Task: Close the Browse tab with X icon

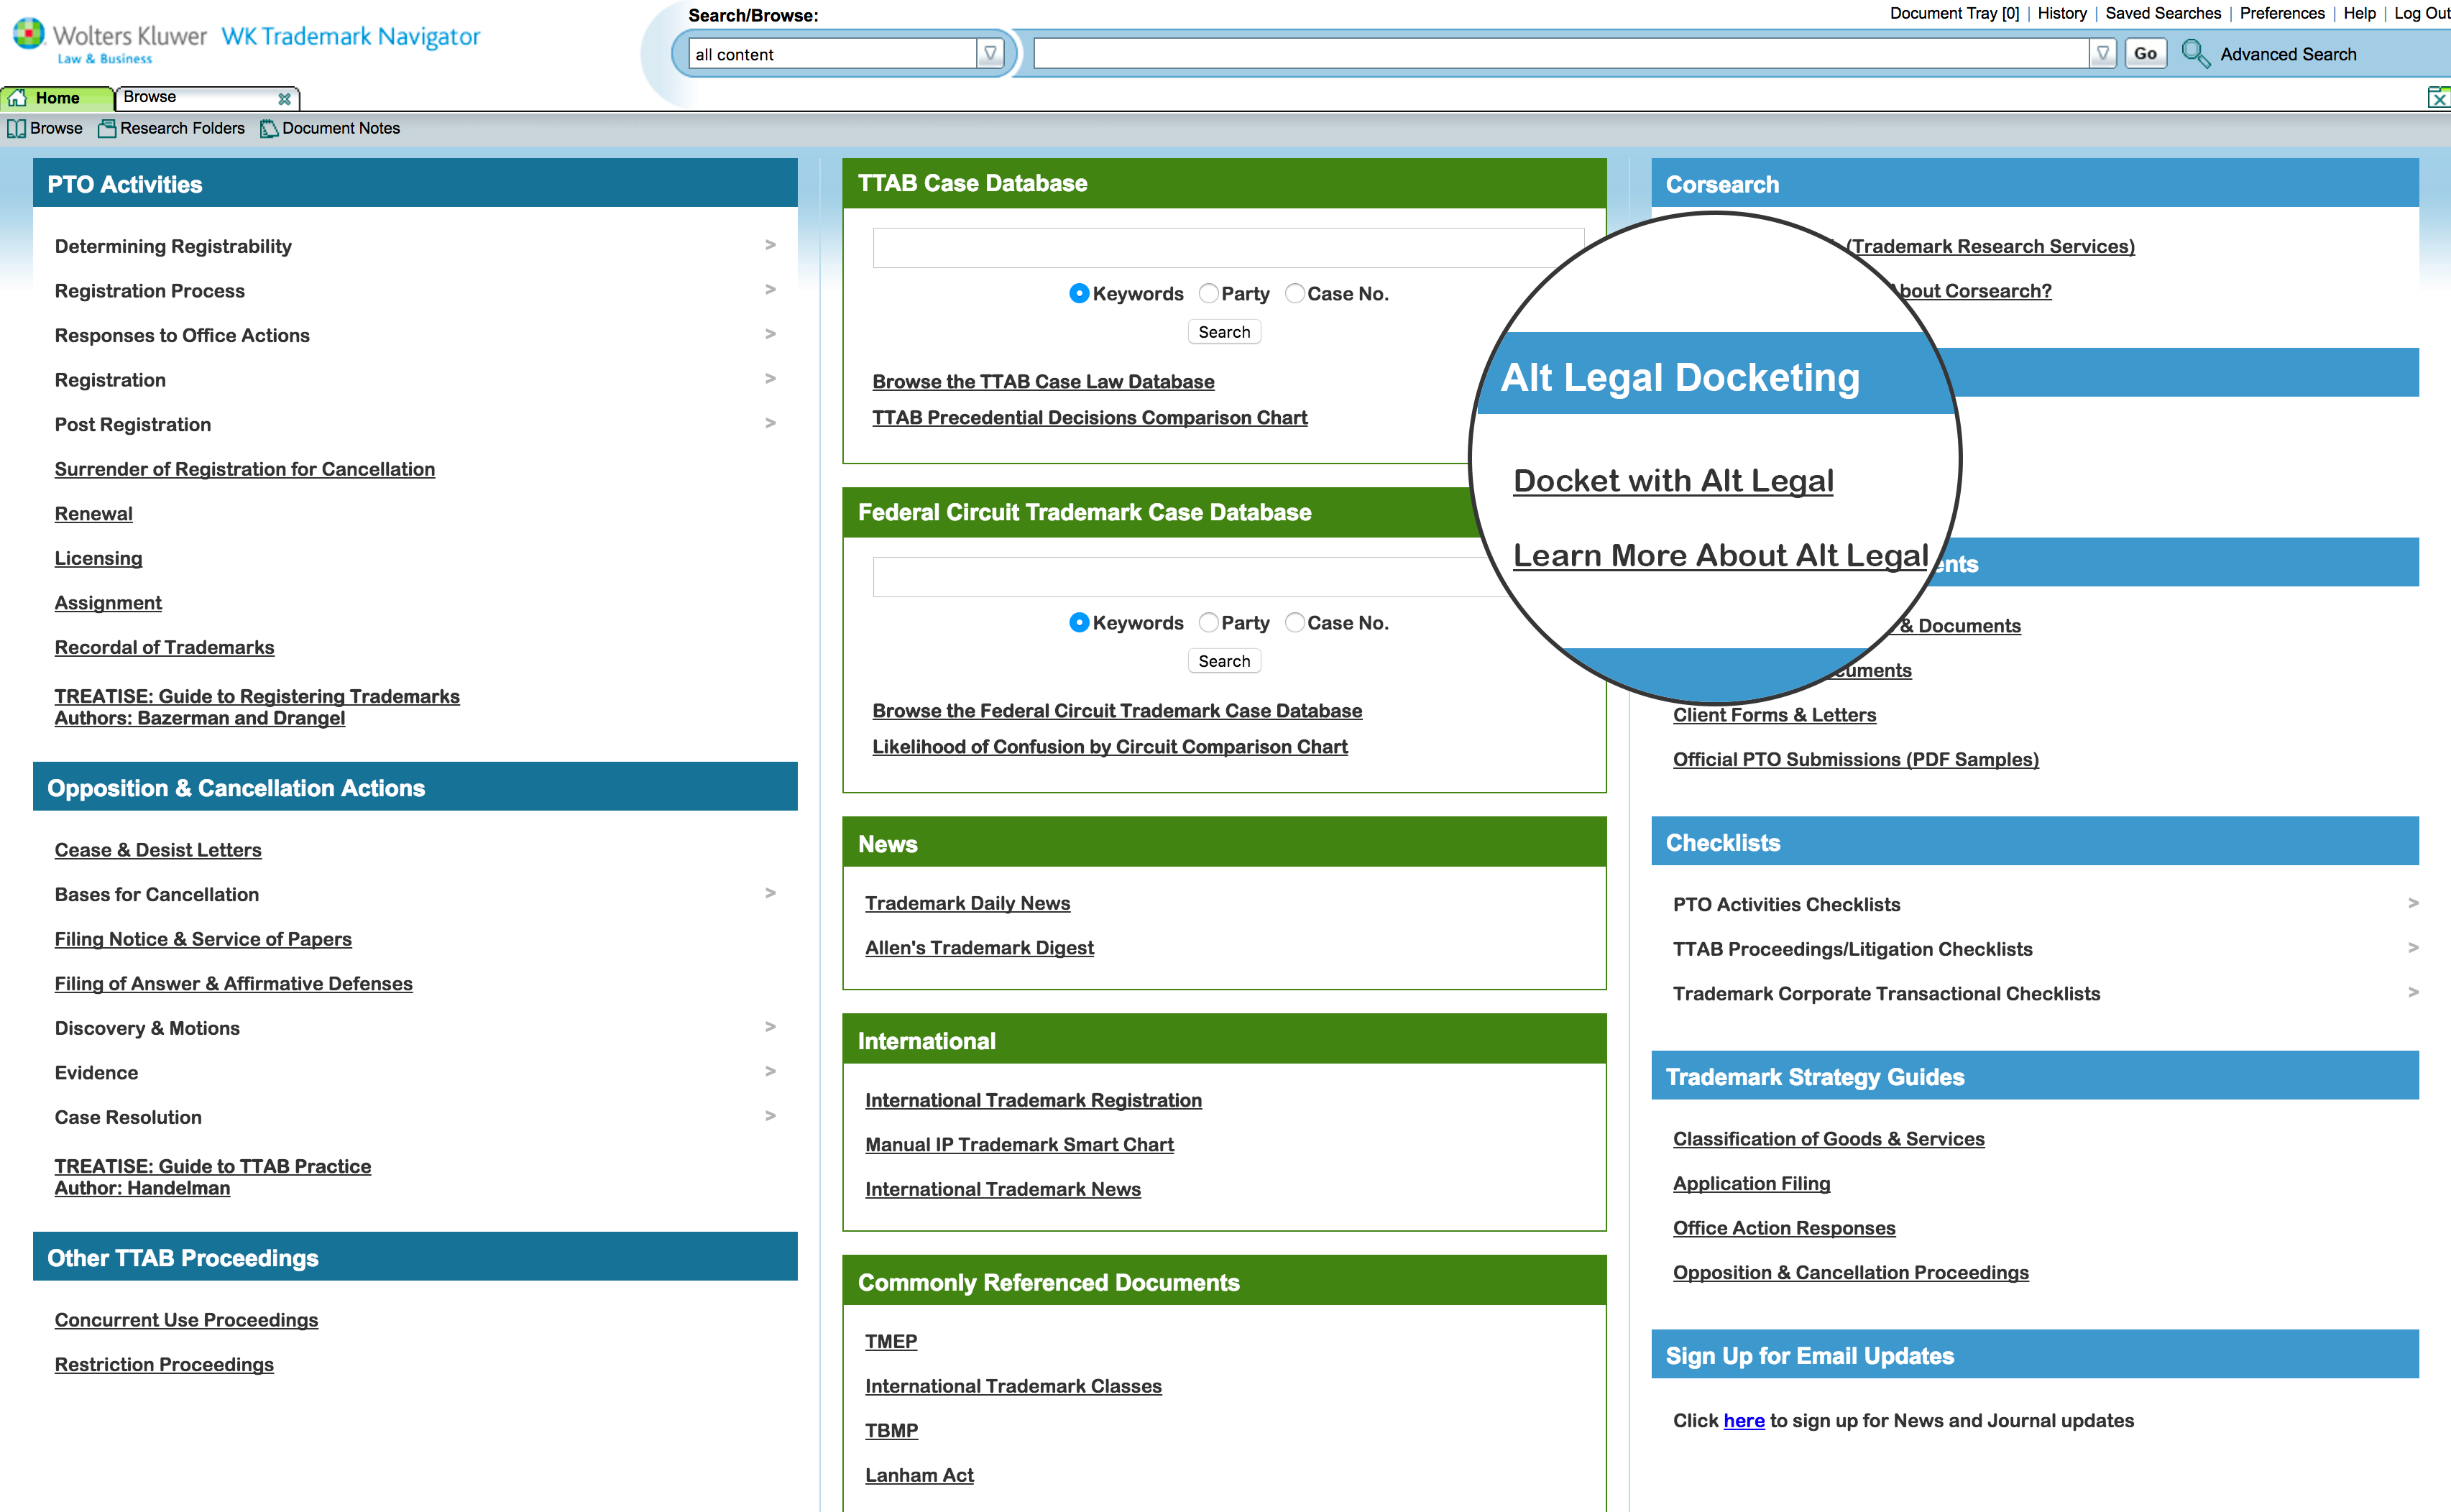Action: pos(284,98)
